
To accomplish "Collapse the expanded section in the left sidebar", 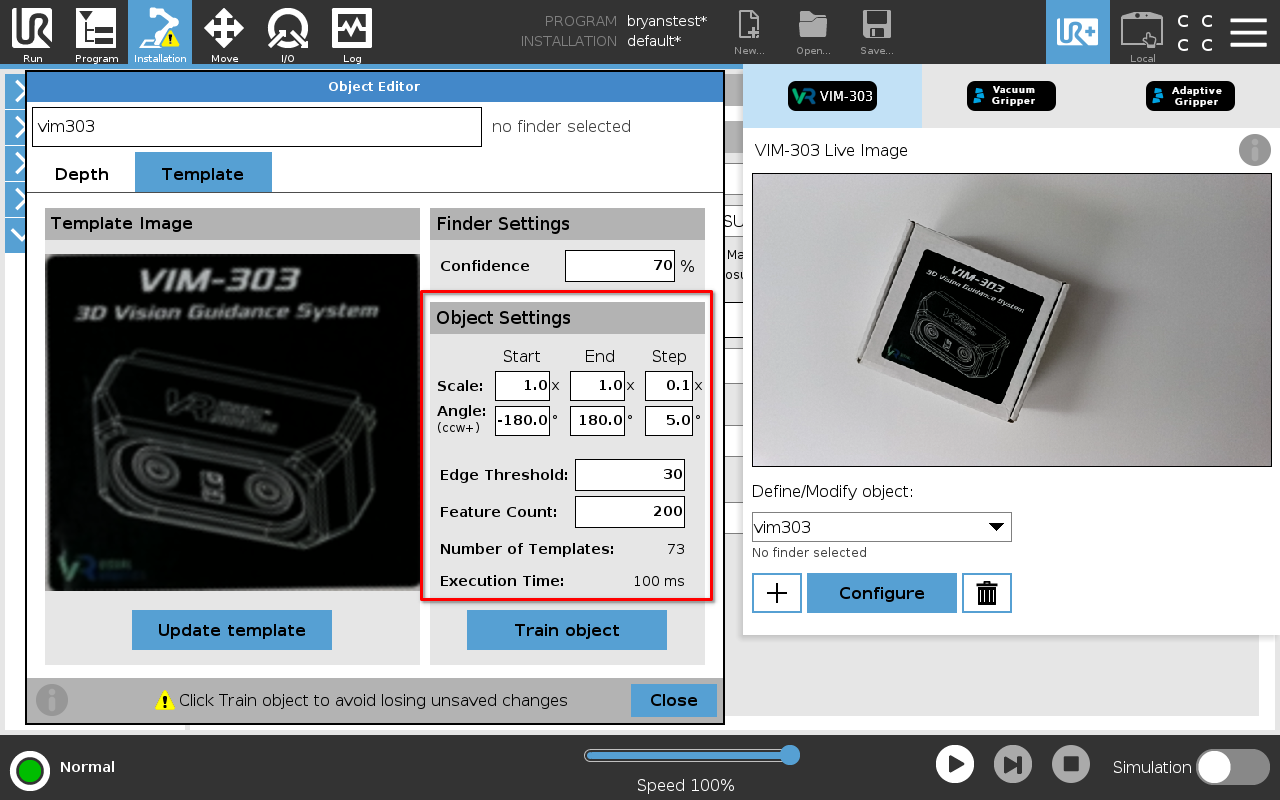I will 17,235.
